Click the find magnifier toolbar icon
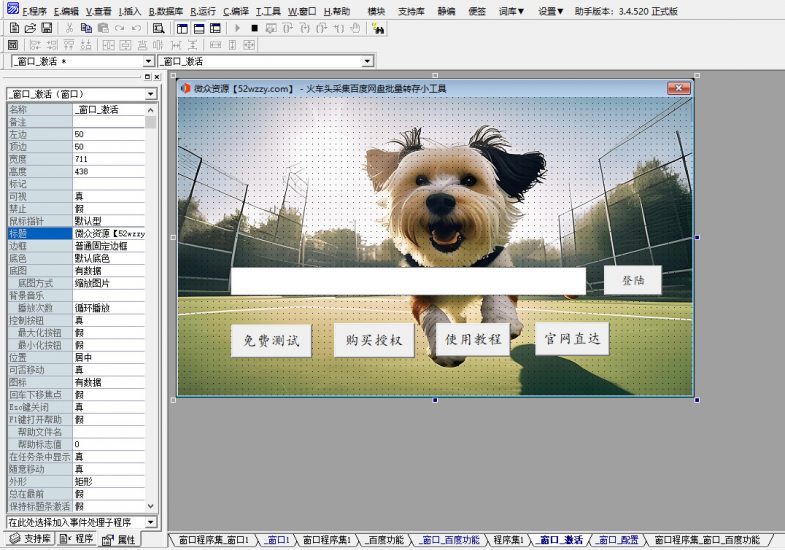 click(158, 28)
